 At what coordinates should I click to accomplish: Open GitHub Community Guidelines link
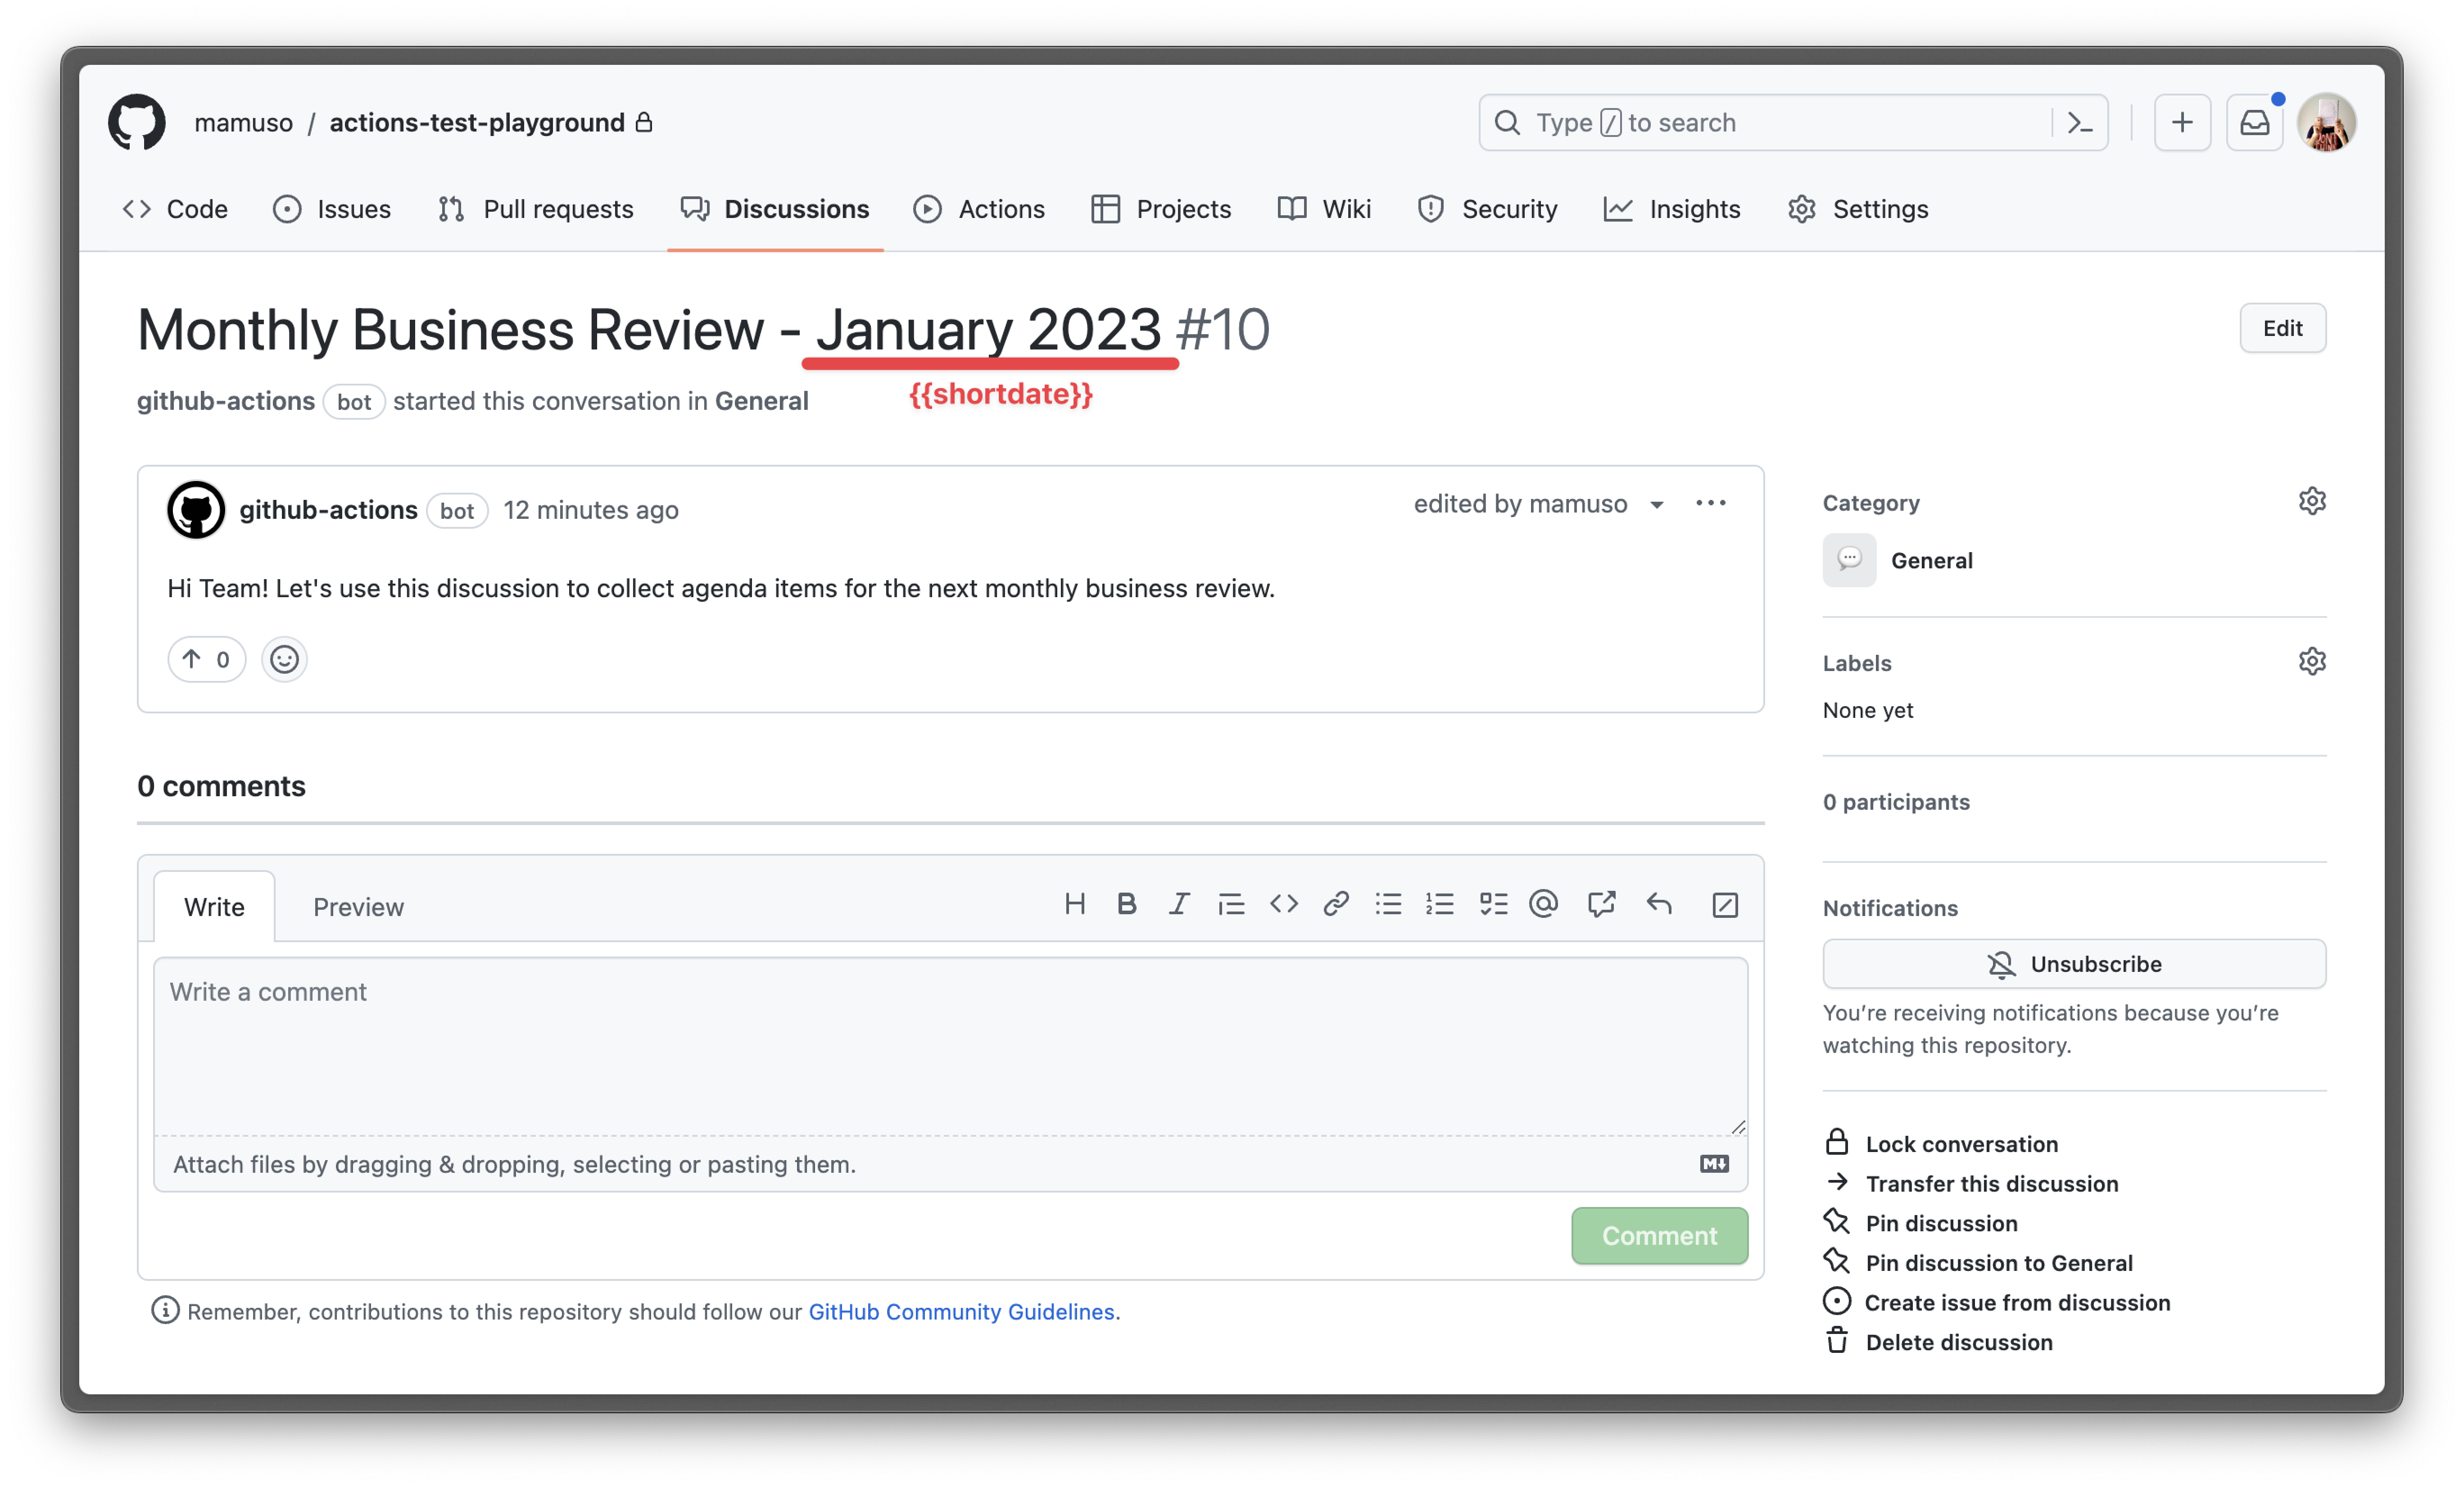point(961,1311)
